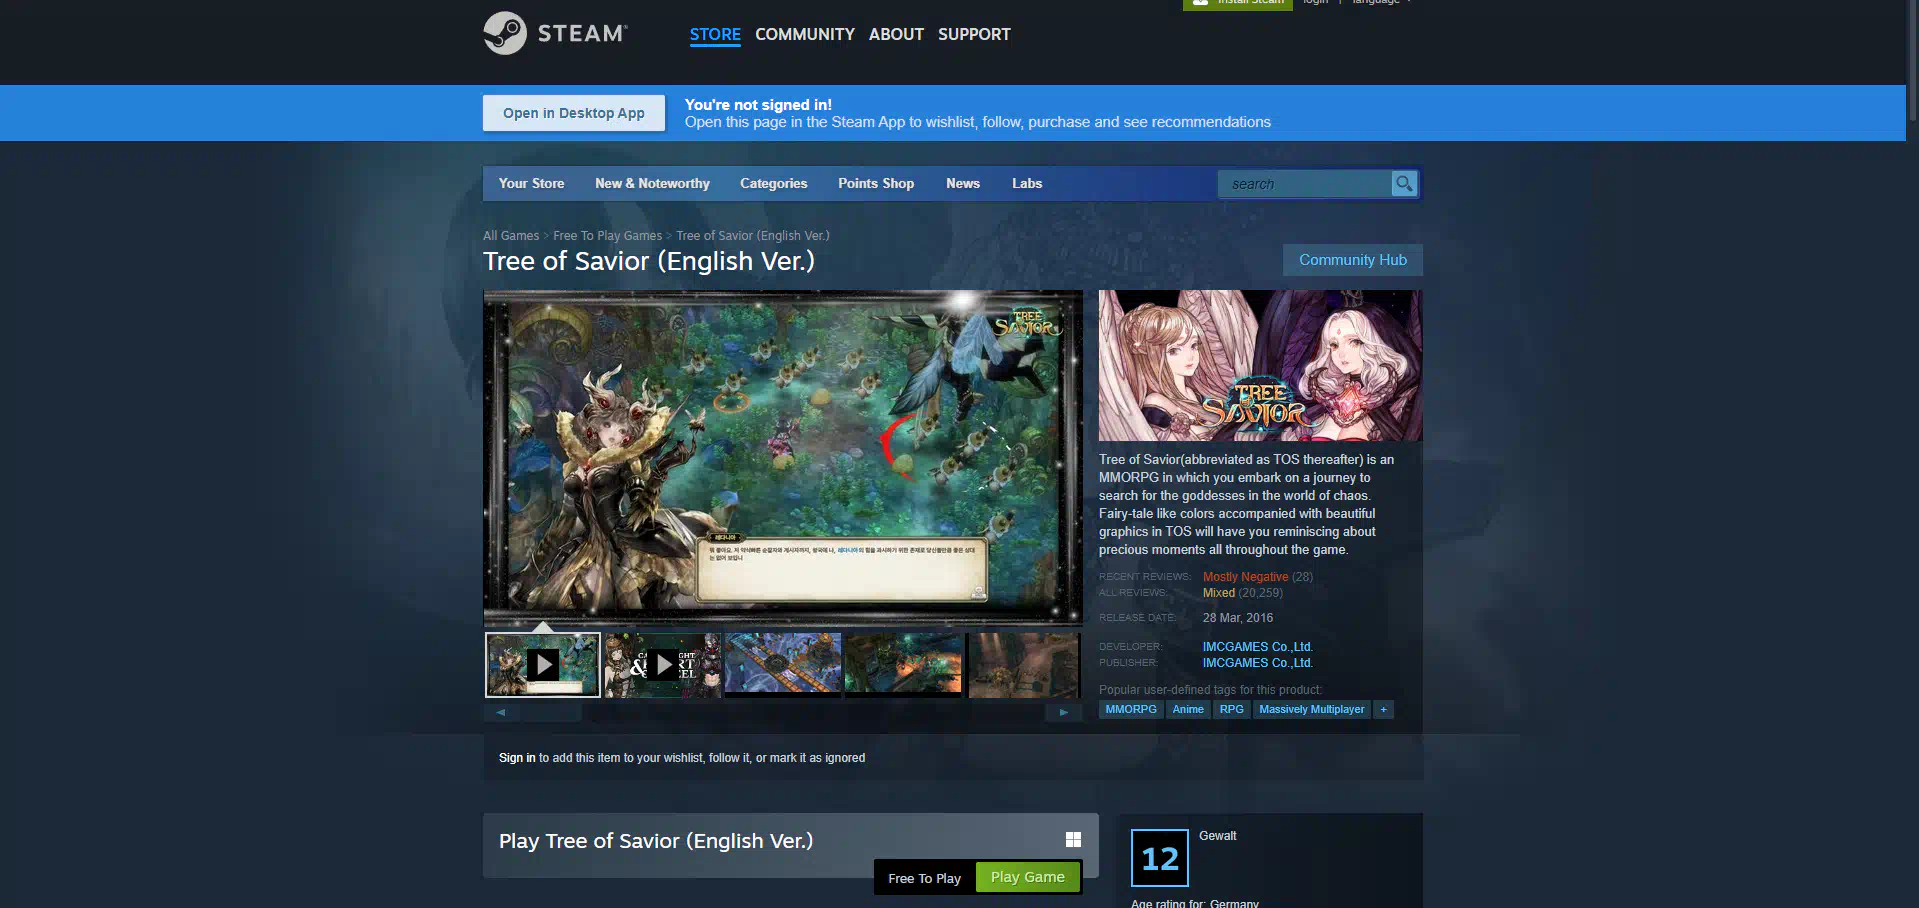Click right arrow of thumbnail strip
This screenshot has height=908, width=1919.
(1064, 712)
